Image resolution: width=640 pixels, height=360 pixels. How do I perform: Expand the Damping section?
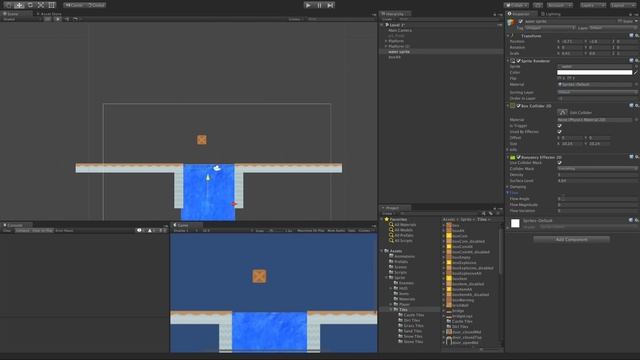coord(508,187)
